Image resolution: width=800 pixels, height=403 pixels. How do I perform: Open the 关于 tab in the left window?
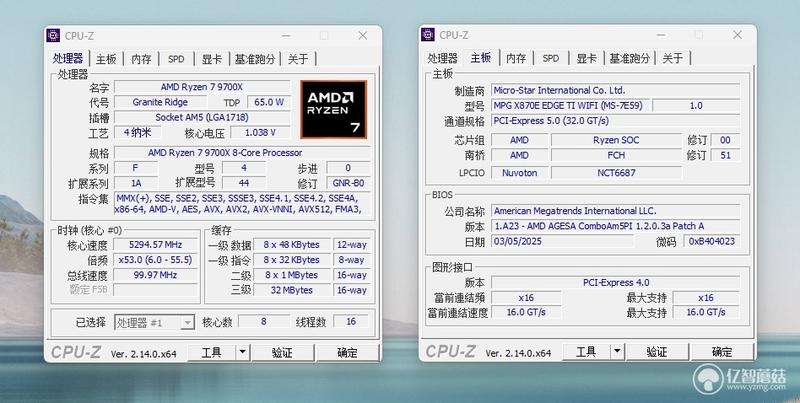tap(298, 59)
